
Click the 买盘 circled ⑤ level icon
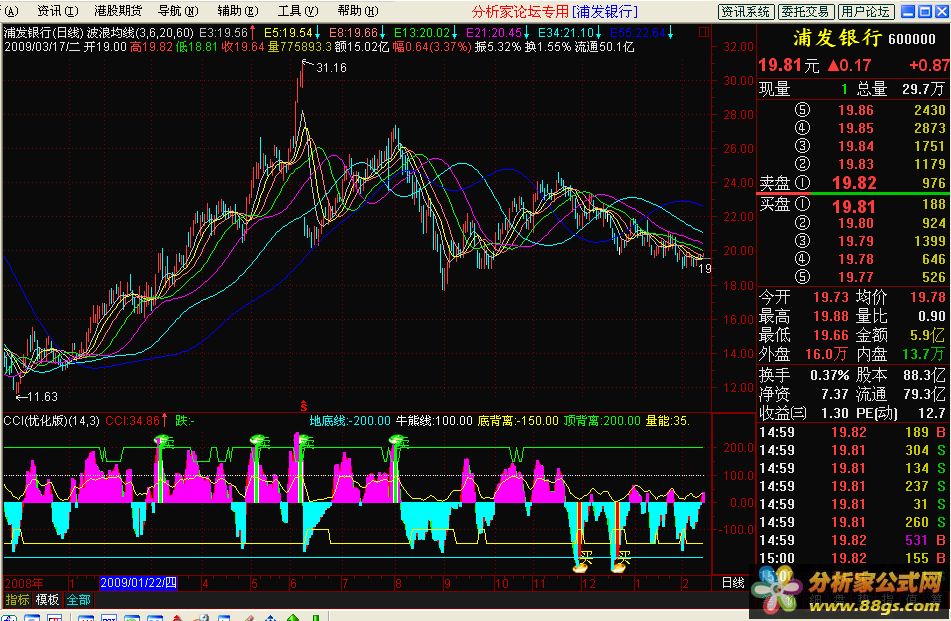coord(802,277)
